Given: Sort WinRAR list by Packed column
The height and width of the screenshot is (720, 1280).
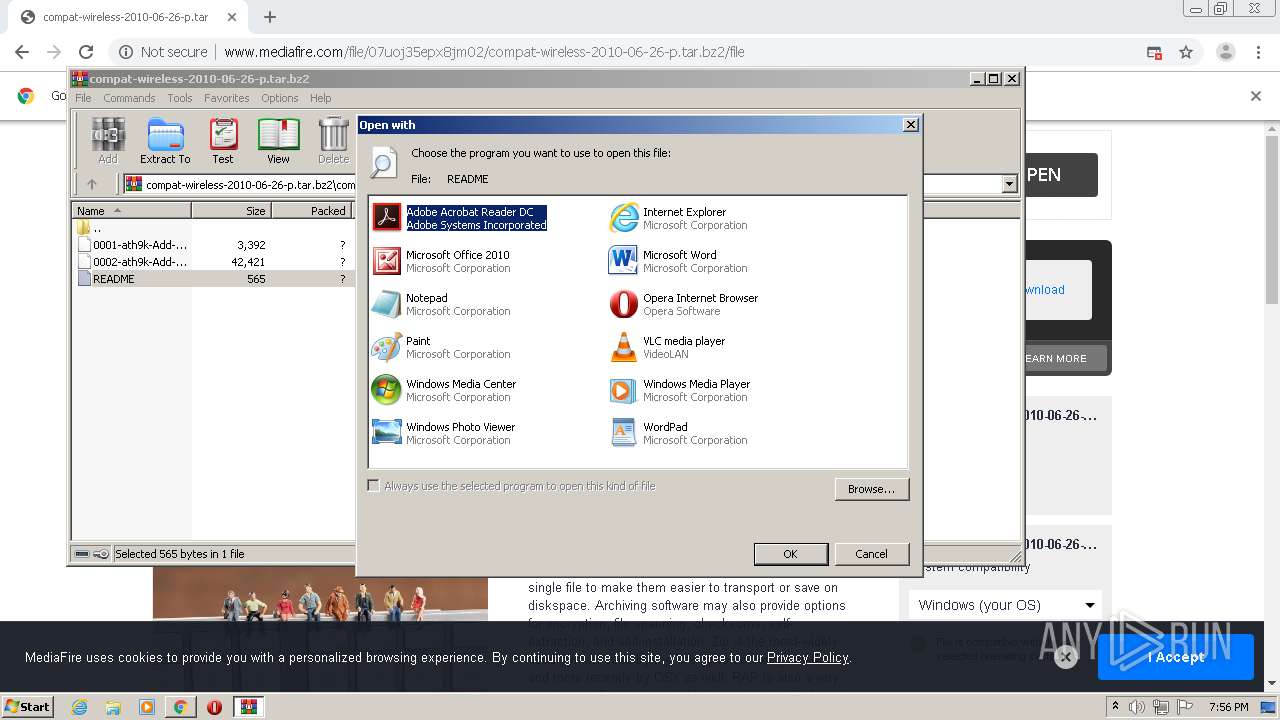Looking at the screenshot, I should point(311,211).
